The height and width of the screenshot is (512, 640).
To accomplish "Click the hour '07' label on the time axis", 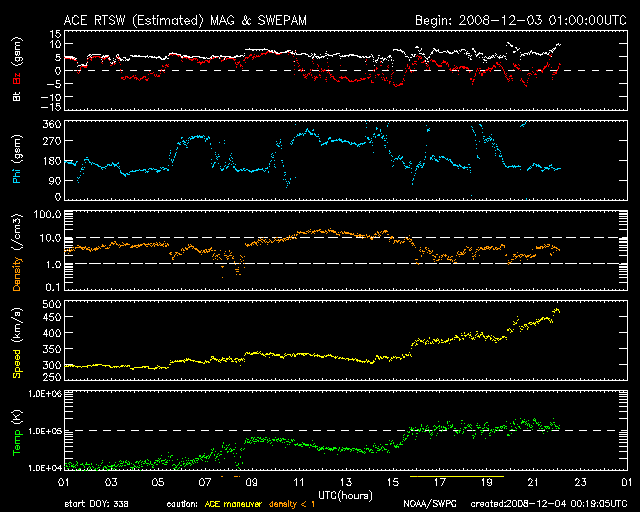I will (x=204, y=483).
